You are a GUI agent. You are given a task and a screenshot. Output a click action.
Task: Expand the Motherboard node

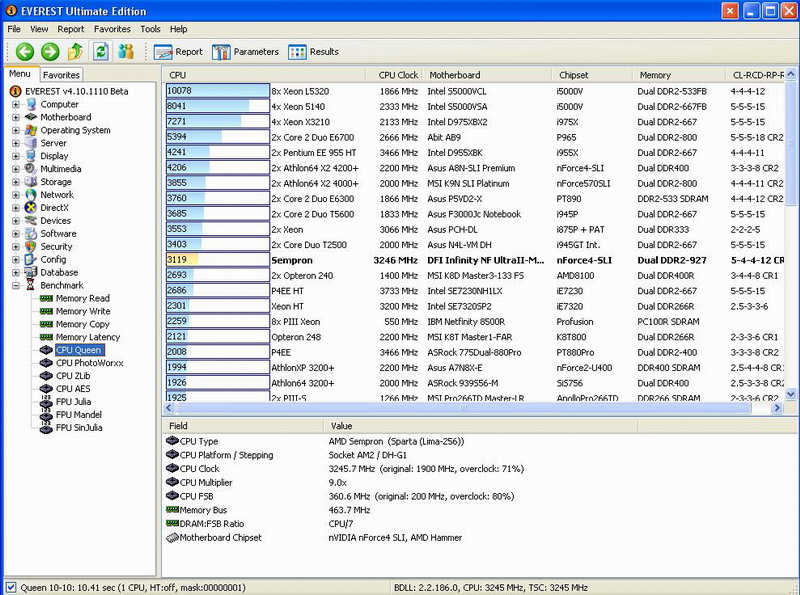click(x=16, y=117)
